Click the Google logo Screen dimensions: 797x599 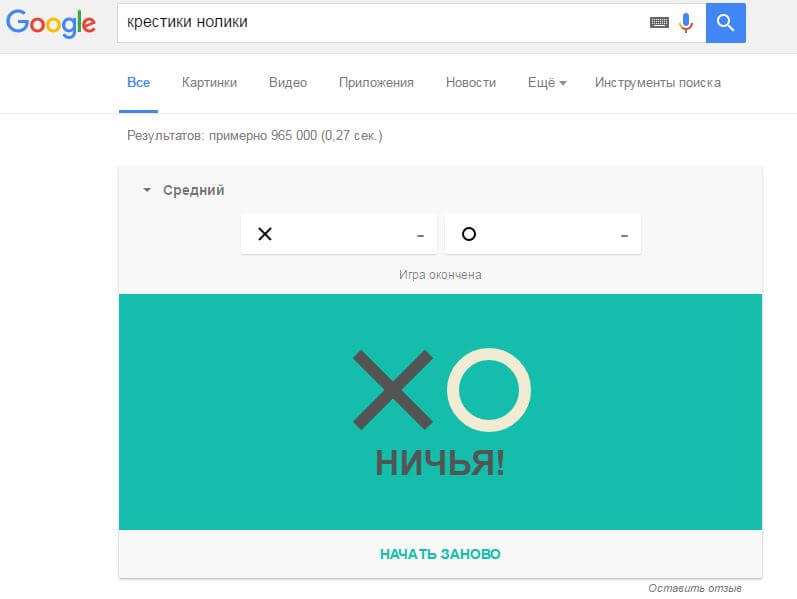(50, 23)
